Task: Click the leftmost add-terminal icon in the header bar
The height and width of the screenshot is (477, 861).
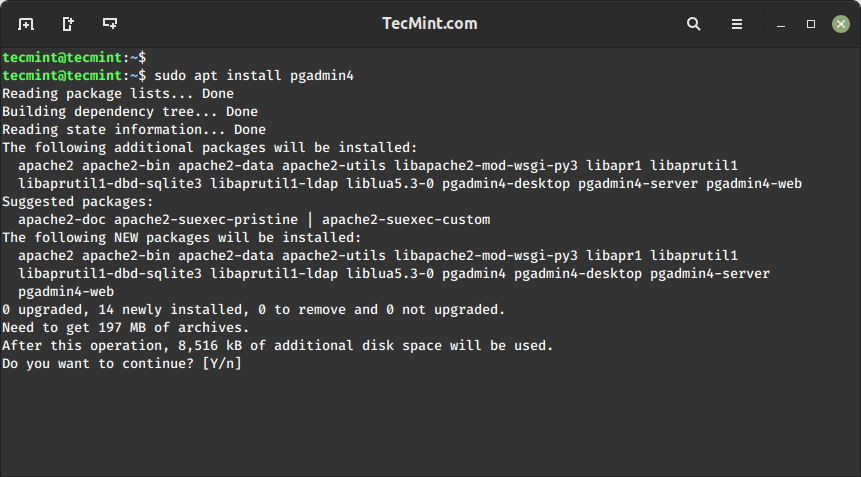Action: point(26,23)
